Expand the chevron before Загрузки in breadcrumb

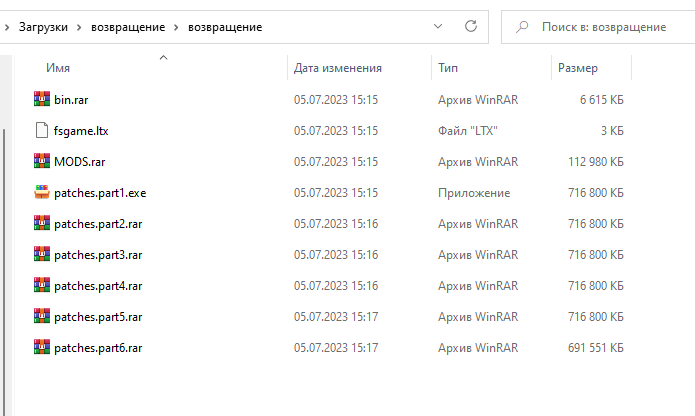click(7, 27)
